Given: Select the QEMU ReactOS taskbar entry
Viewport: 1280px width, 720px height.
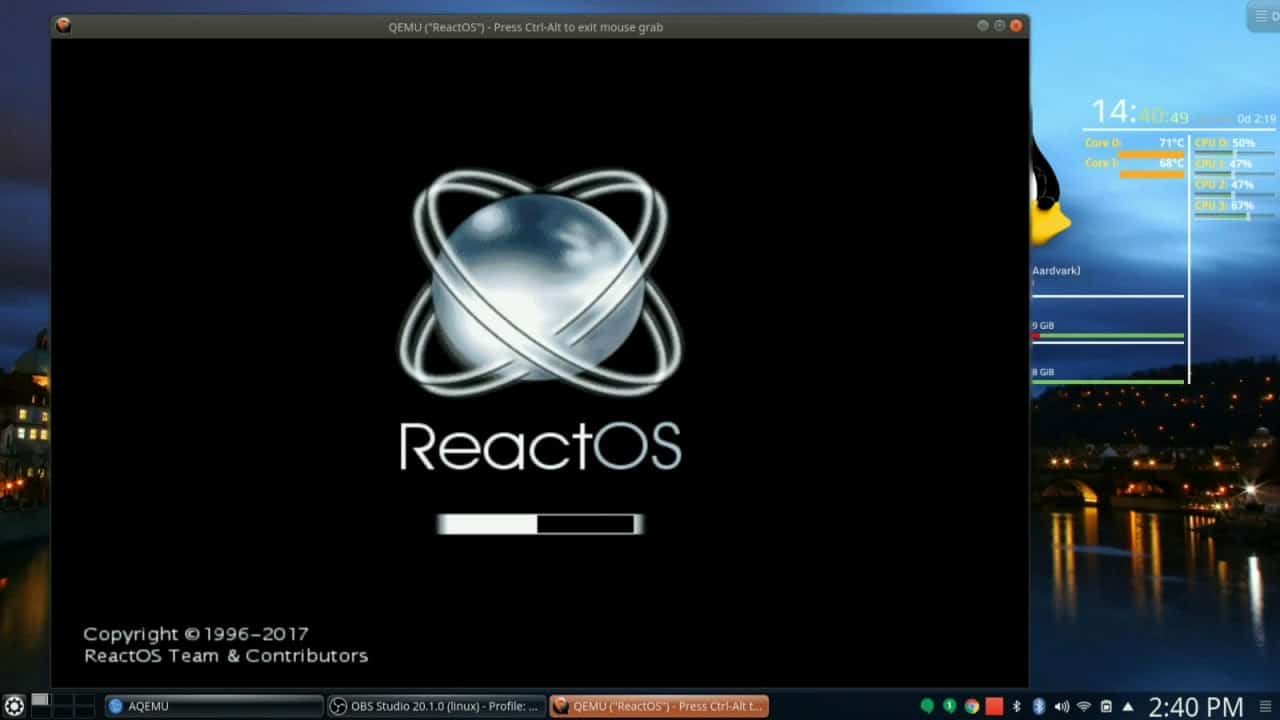Looking at the screenshot, I should pos(659,706).
